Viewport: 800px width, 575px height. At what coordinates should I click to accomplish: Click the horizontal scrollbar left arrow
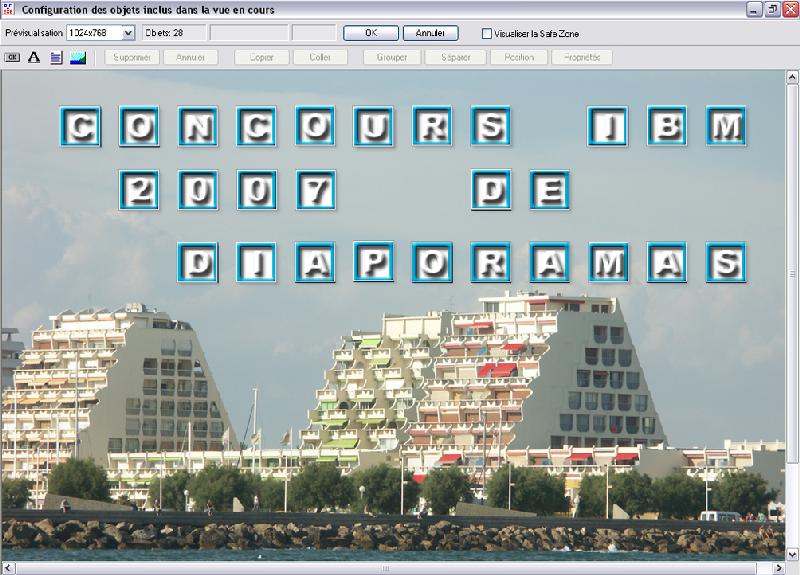click(8, 568)
